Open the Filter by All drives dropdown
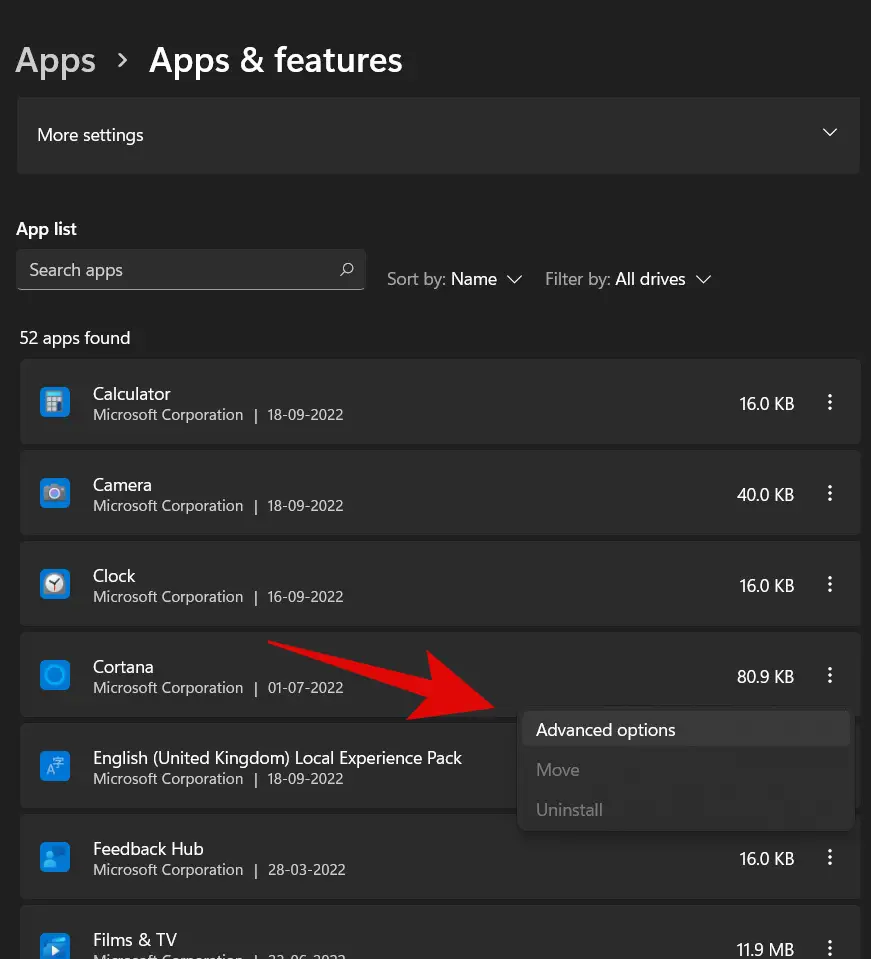The height and width of the screenshot is (959, 871). (628, 280)
